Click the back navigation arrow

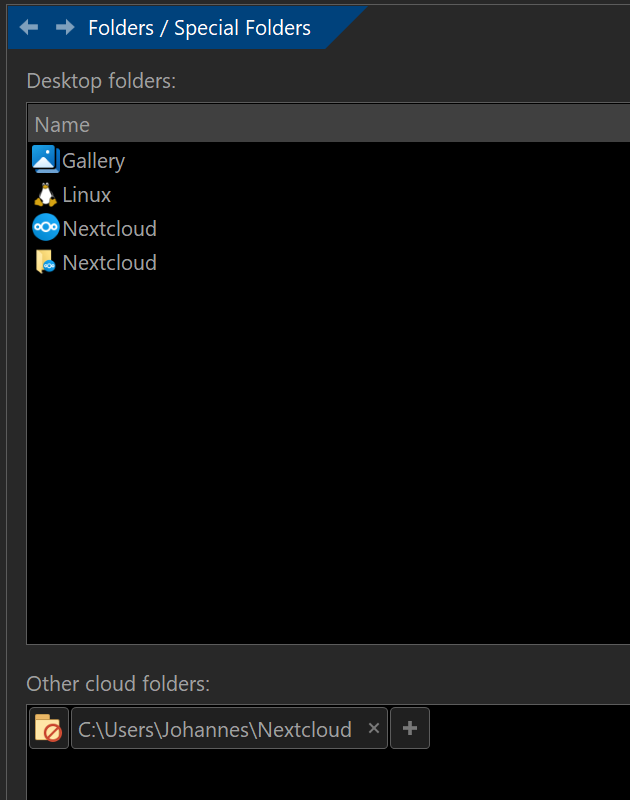pos(29,27)
